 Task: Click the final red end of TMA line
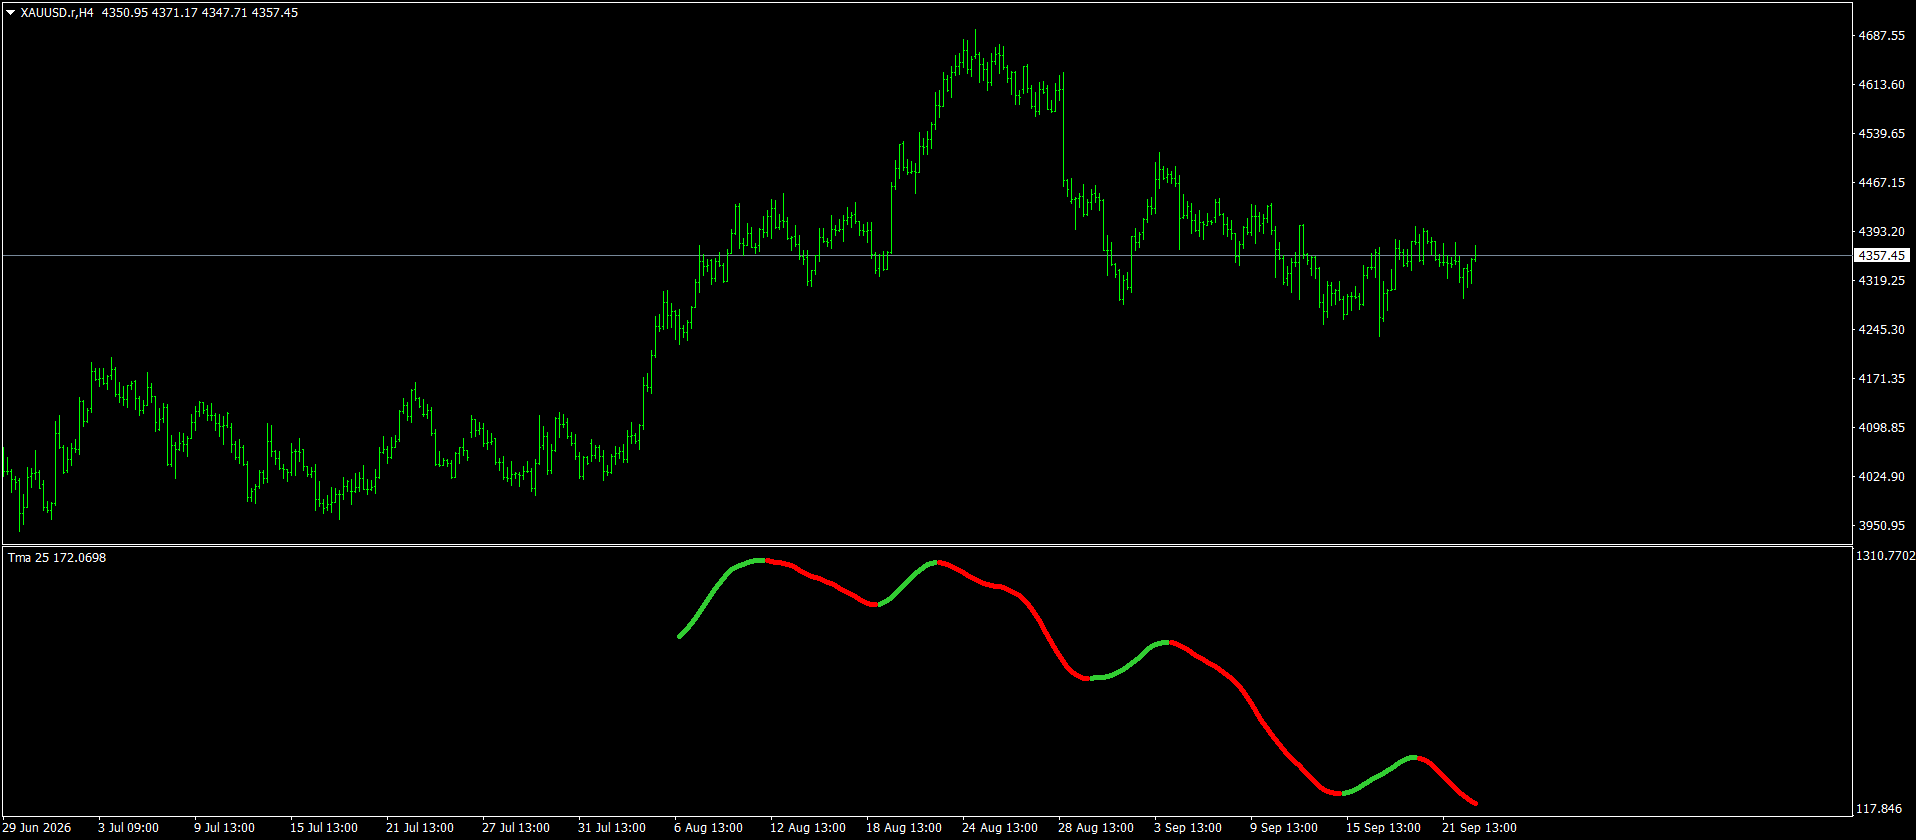point(1474,802)
